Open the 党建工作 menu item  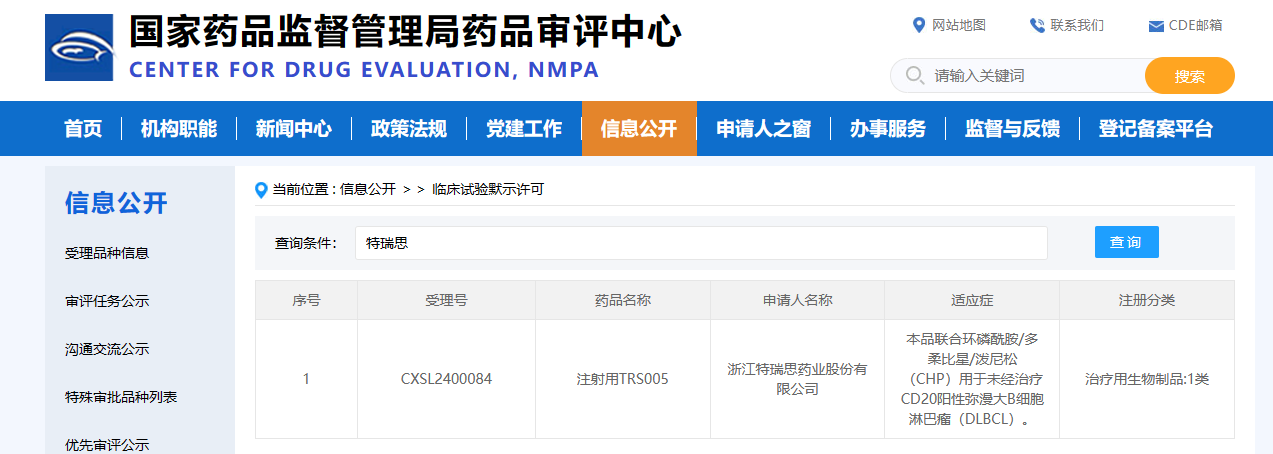pyautogui.click(x=524, y=128)
